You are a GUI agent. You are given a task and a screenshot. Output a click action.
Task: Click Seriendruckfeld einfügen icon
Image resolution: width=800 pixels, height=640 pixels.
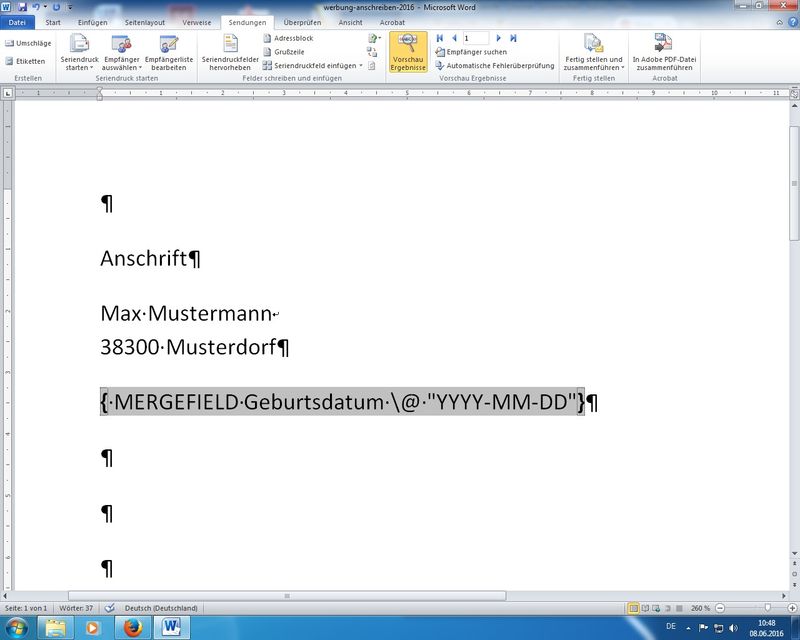[x=267, y=66]
